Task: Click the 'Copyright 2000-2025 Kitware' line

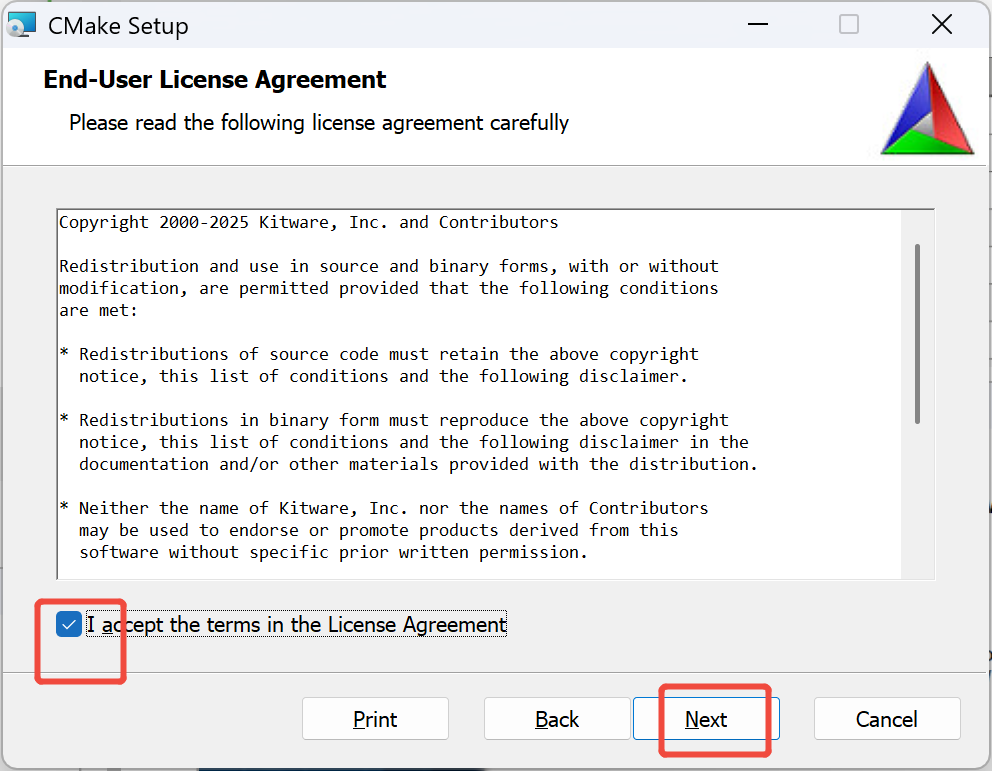Action: pyautogui.click(x=309, y=223)
